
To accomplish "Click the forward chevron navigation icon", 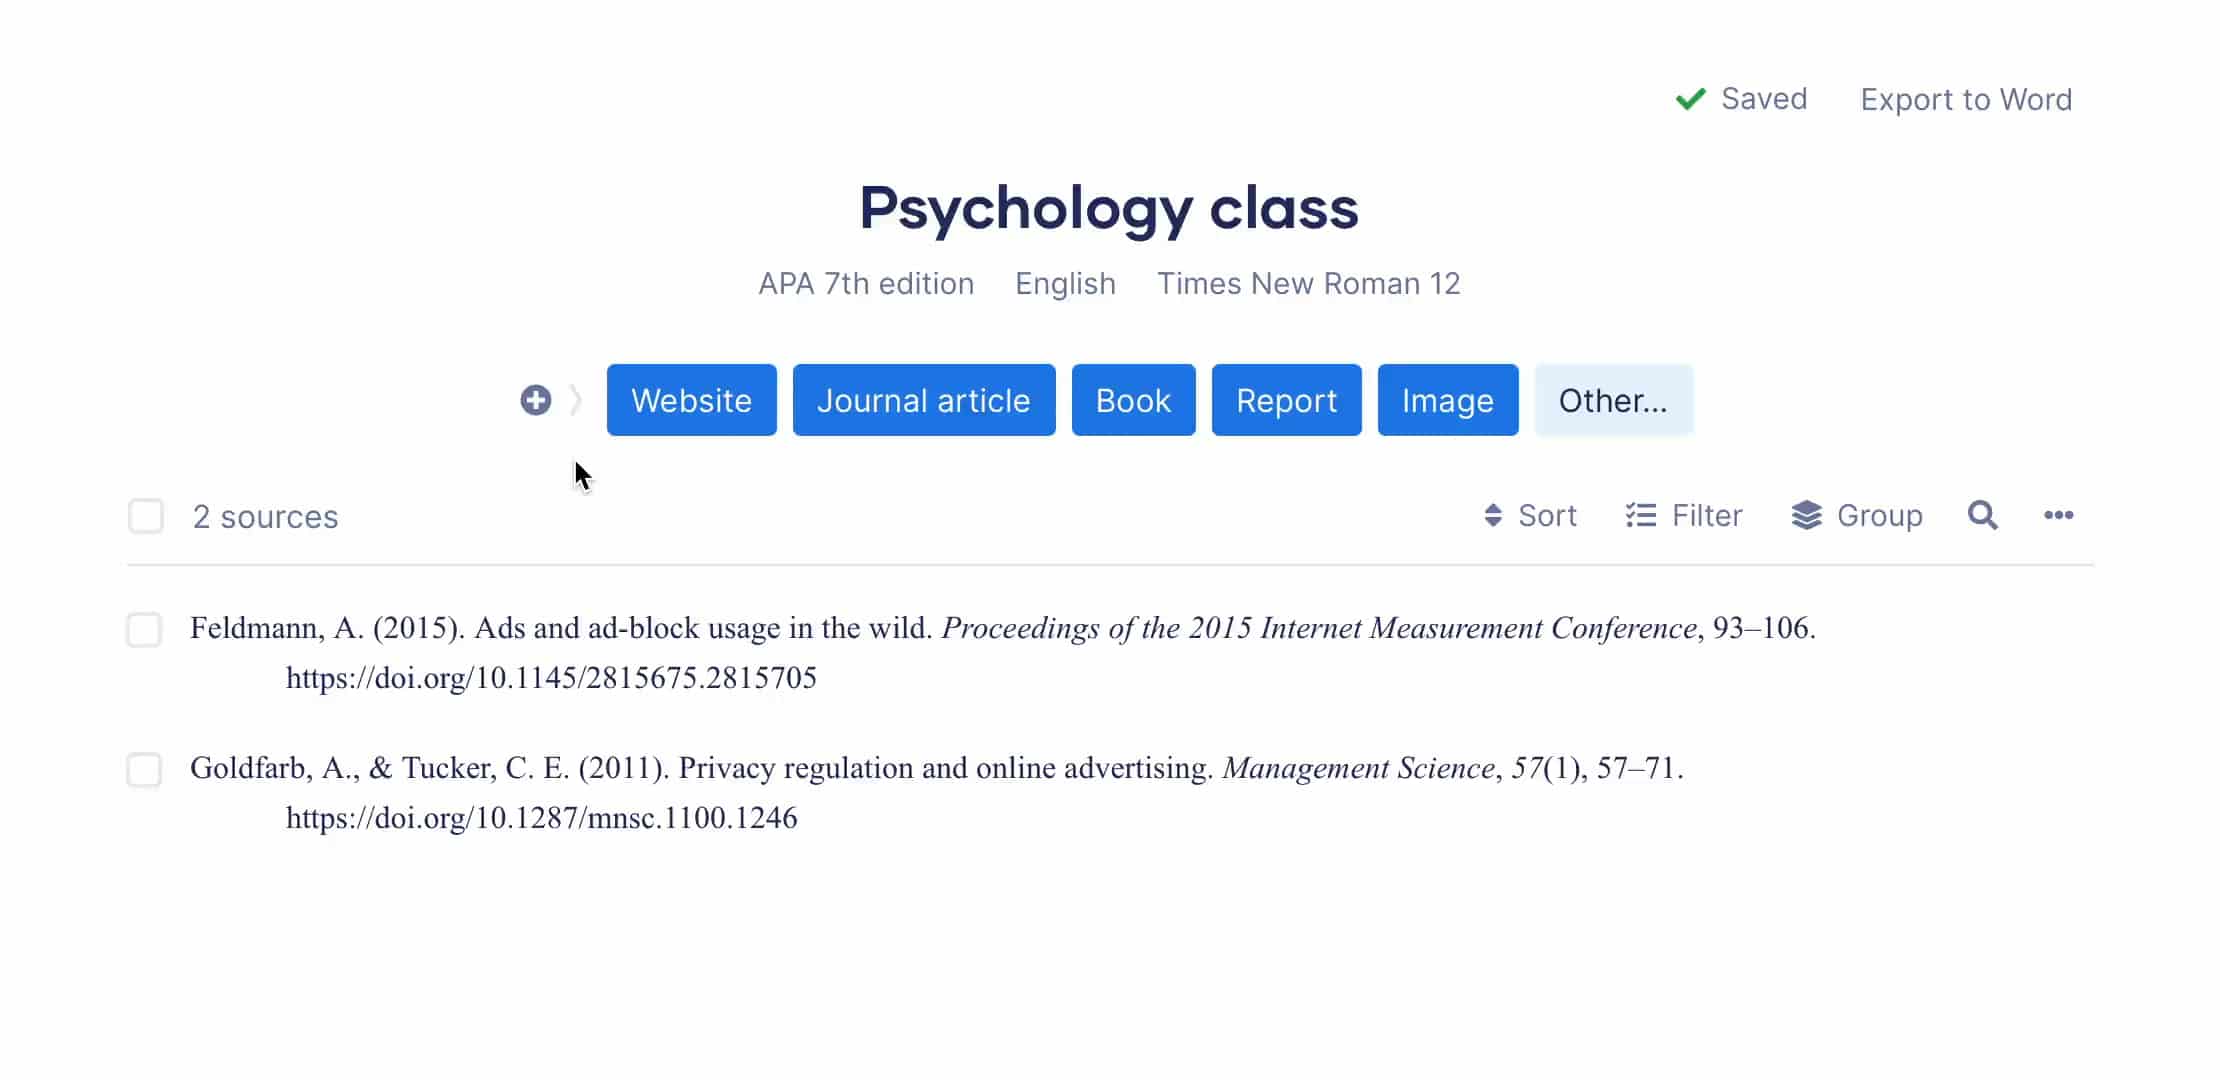I will (x=573, y=399).
